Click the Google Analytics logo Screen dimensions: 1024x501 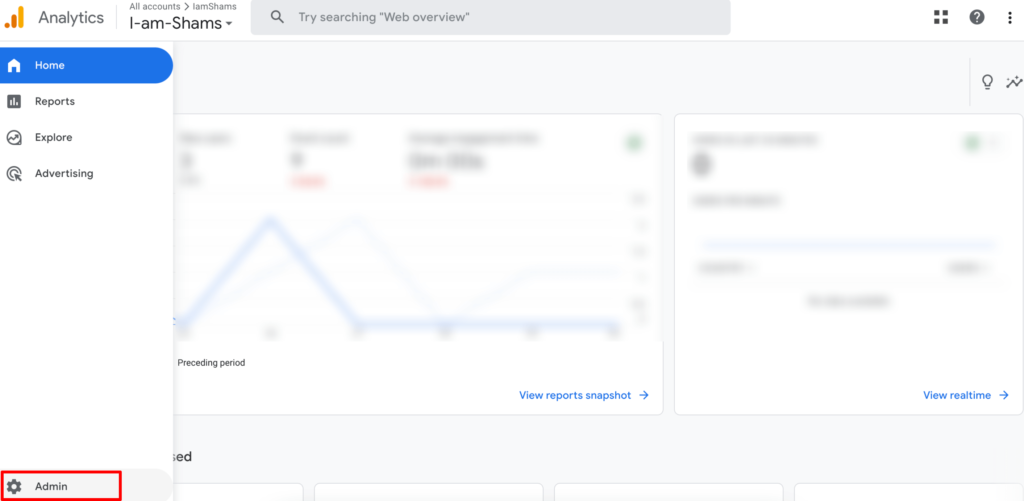14,17
